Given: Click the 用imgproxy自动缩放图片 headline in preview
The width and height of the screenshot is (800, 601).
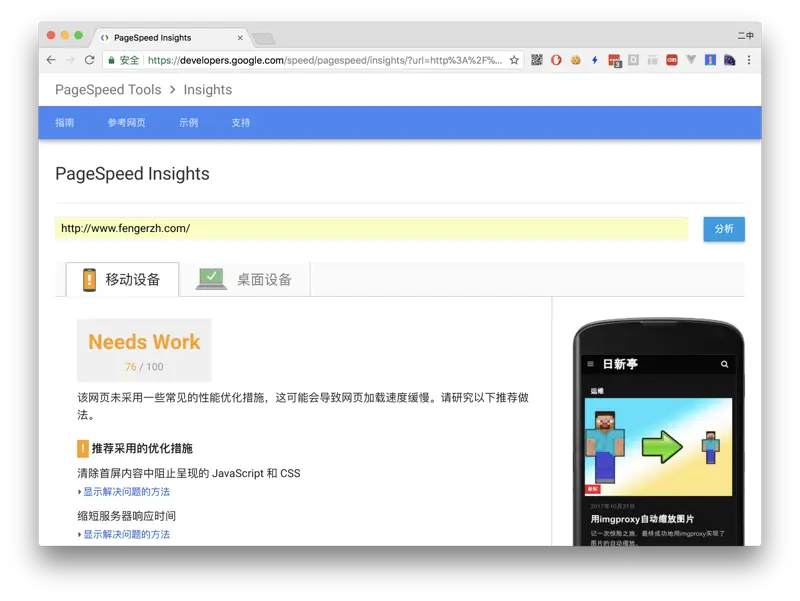Looking at the screenshot, I should coord(642,519).
